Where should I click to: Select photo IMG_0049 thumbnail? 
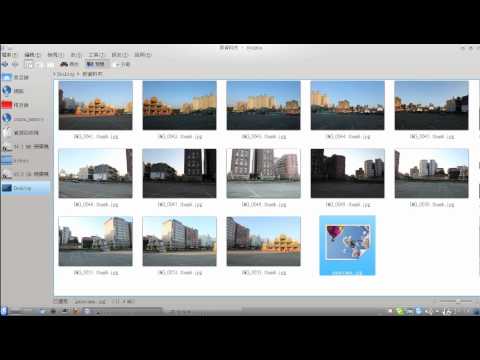(348, 173)
